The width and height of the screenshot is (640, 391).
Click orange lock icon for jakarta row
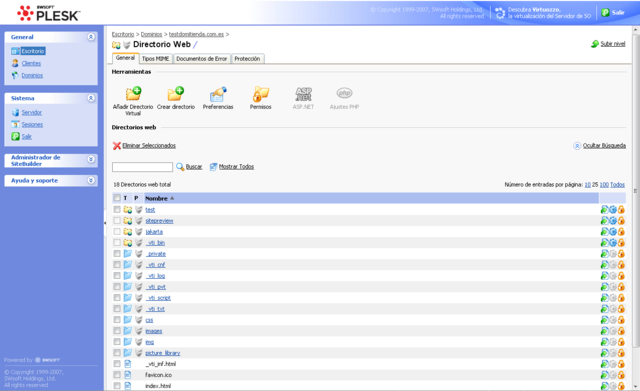621,232
